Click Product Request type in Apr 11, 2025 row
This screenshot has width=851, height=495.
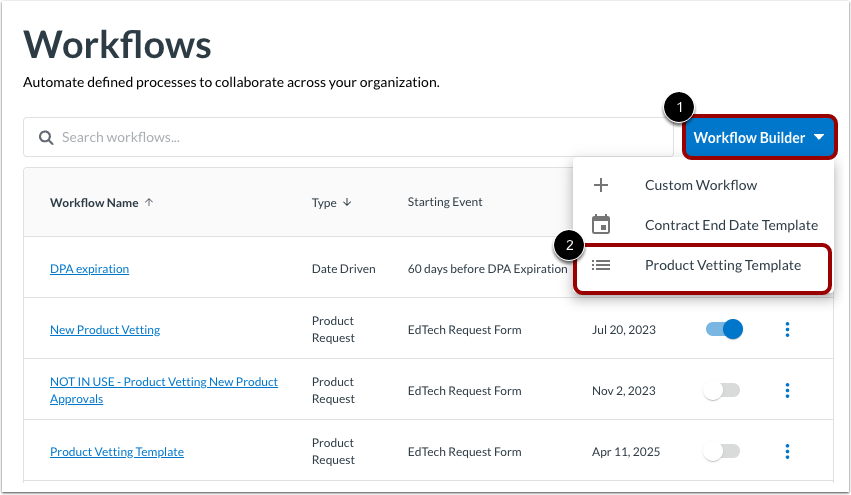333,451
